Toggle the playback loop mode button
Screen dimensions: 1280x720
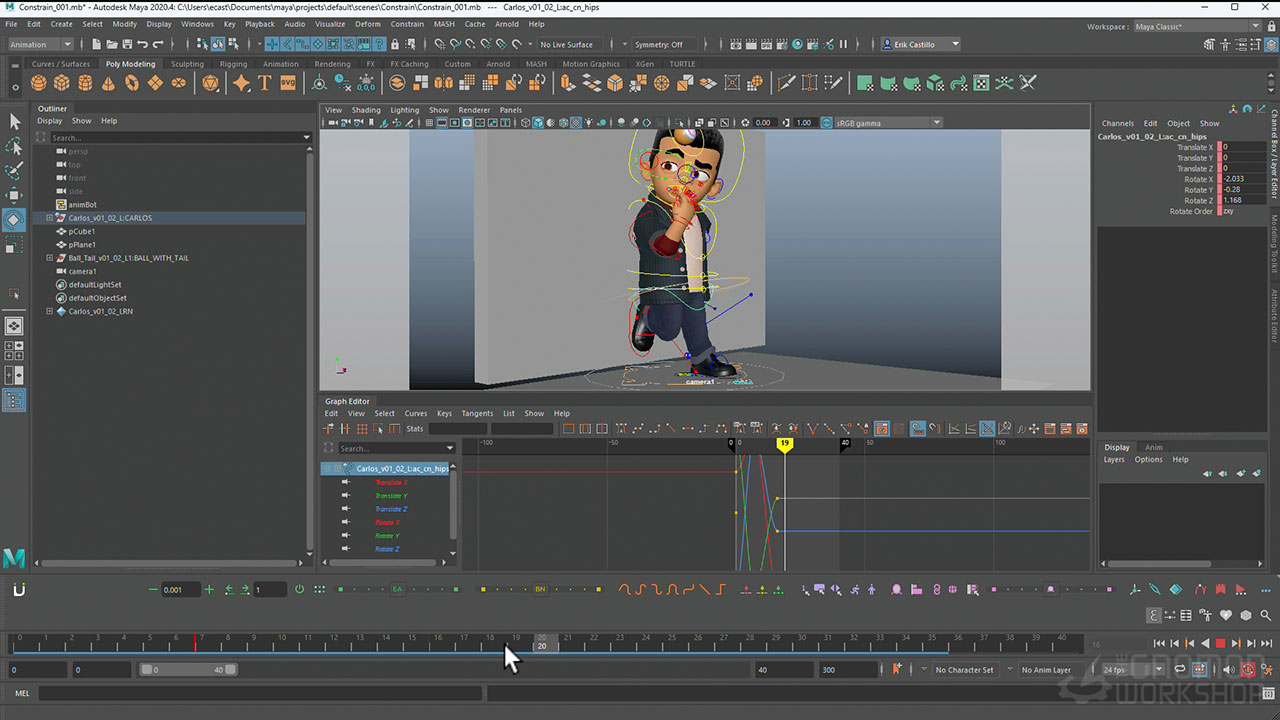click(1180, 670)
